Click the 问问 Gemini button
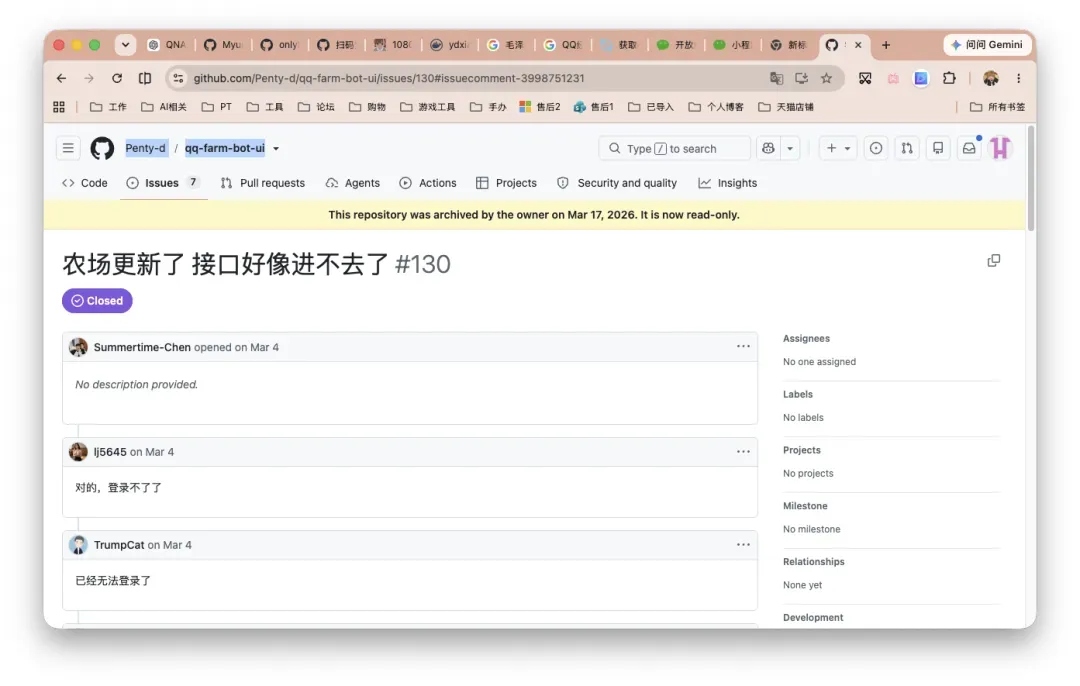The image size is (1080, 686). click(x=987, y=45)
